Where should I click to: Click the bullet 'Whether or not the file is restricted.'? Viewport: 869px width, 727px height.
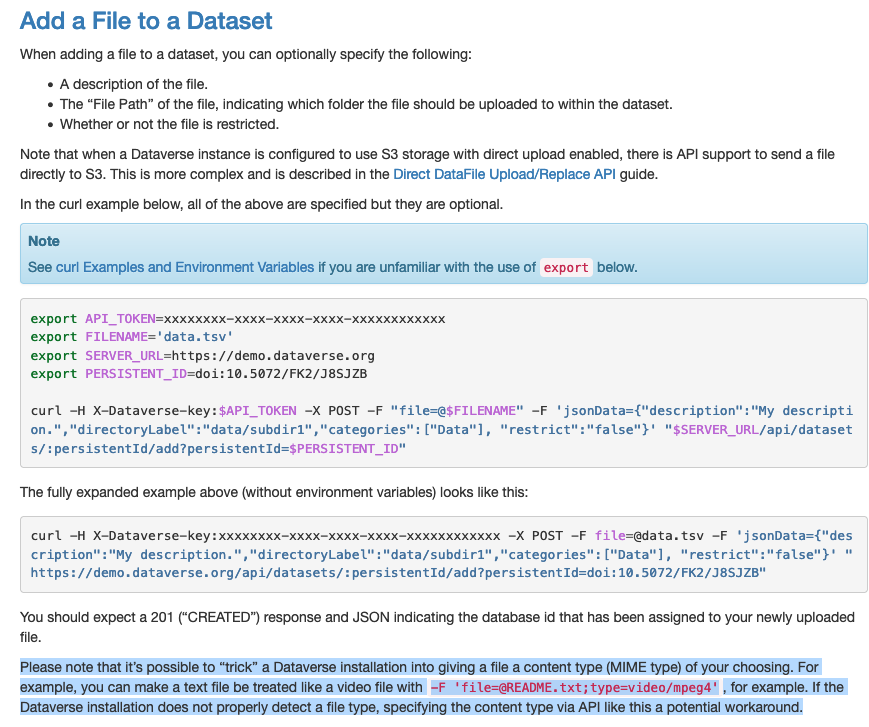169,124
